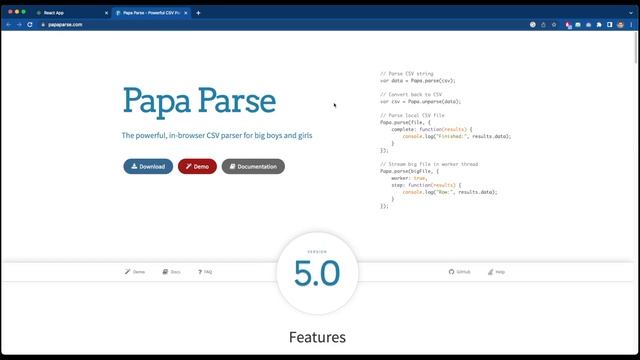The height and width of the screenshot is (360, 640).
Task: Click the 'worker: true,' code line
Action: [x=409, y=178]
